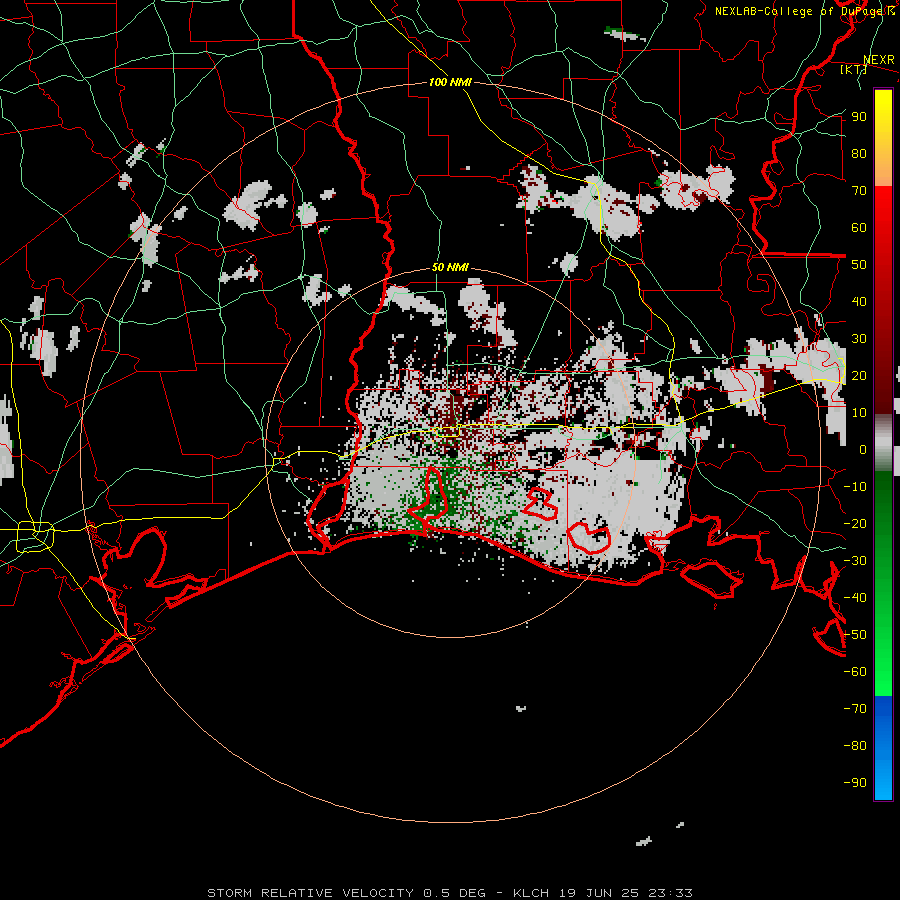This screenshot has width=900, height=900.
Task: Click the -70 value on the velocity scale
Action: [x=855, y=708]
